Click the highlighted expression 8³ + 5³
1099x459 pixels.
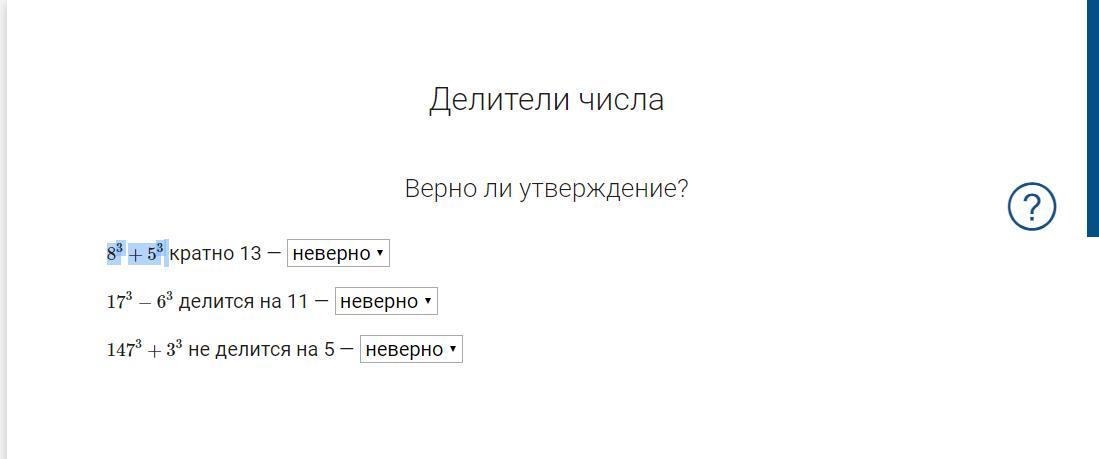(x=137, y=253)
